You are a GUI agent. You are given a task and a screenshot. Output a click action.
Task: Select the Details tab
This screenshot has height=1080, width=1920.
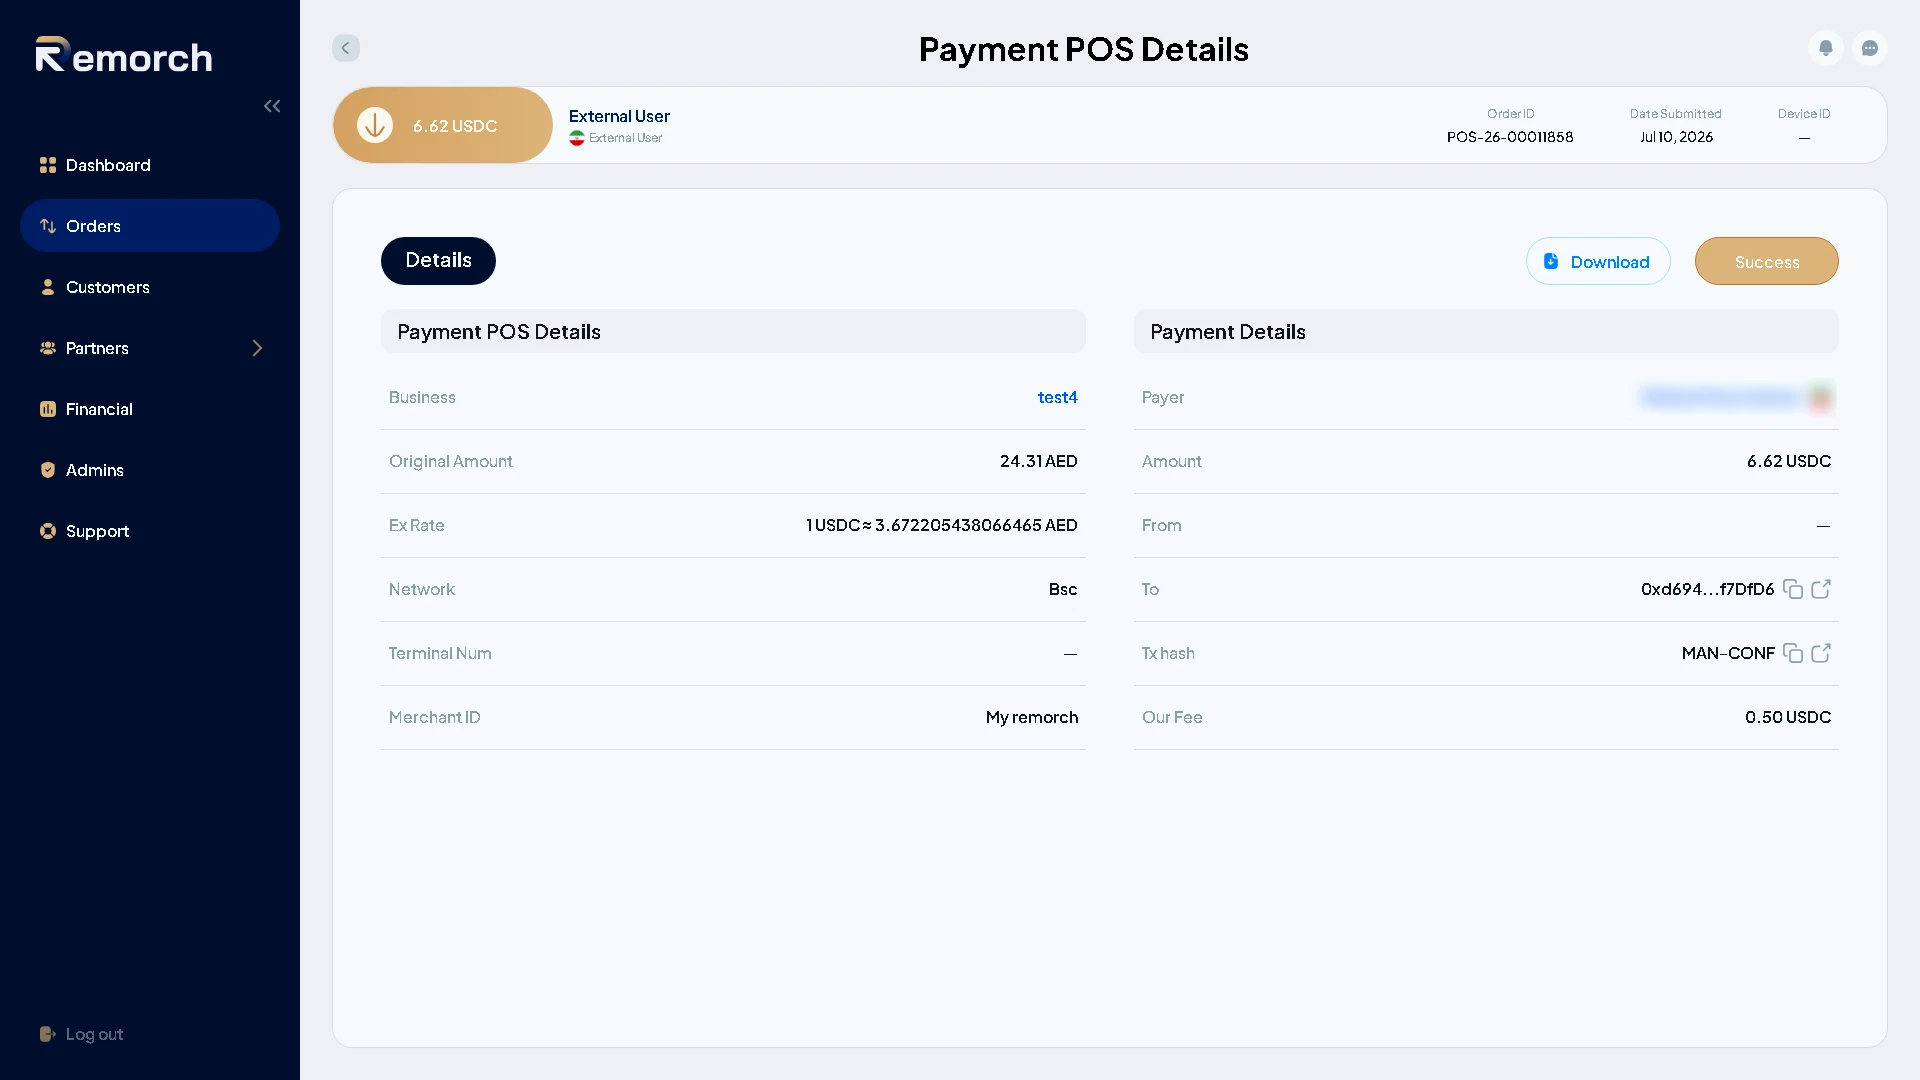point(438,261)
